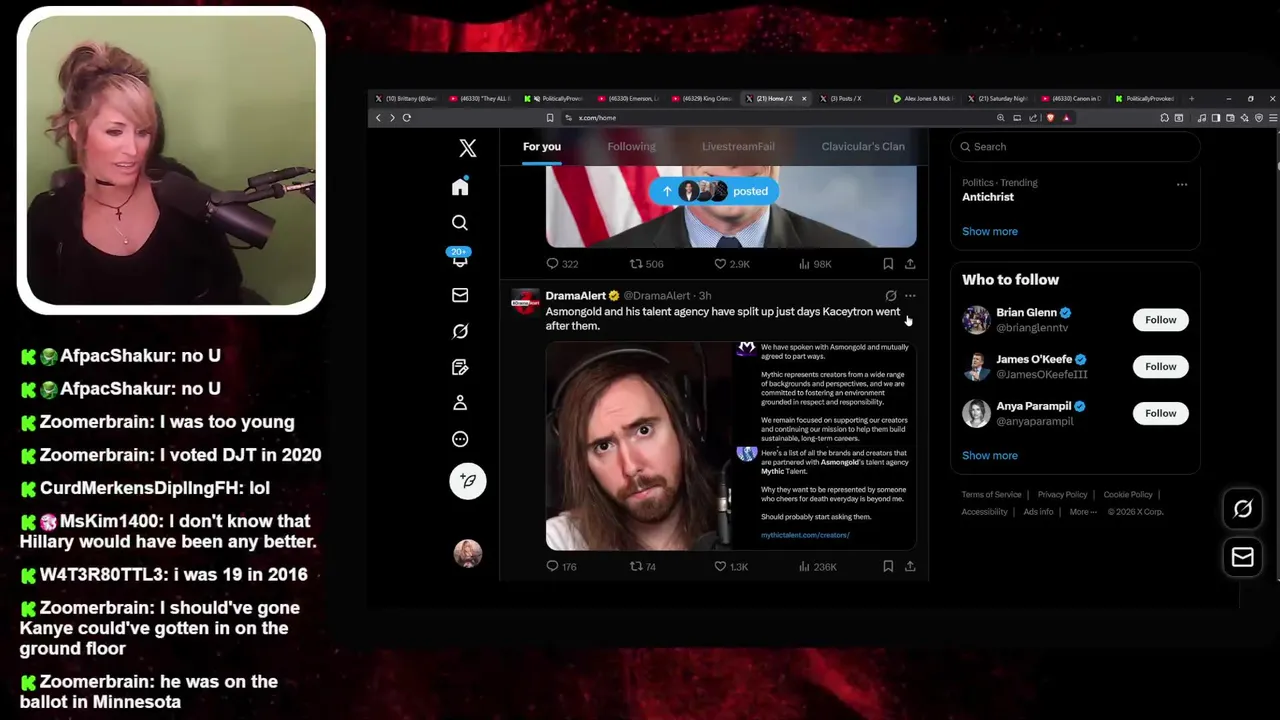1280x720 pixels.
Task: Open the Clavicular's Clan tab
Action: 863,146
